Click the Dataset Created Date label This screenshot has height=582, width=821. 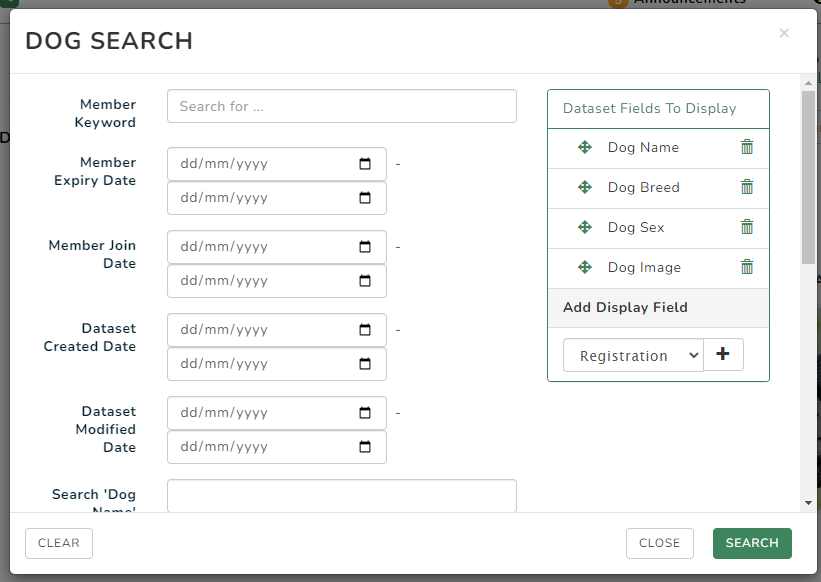pos(90,337)
